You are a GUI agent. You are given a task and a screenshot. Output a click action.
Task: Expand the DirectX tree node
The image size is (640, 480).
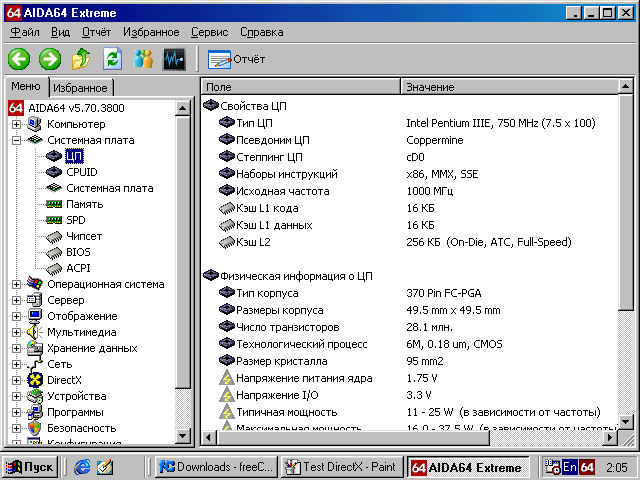17,380
